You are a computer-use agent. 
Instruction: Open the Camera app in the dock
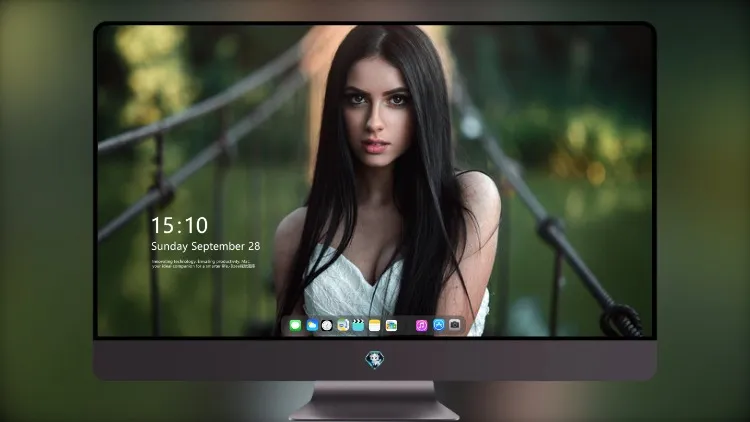point(454,325)
